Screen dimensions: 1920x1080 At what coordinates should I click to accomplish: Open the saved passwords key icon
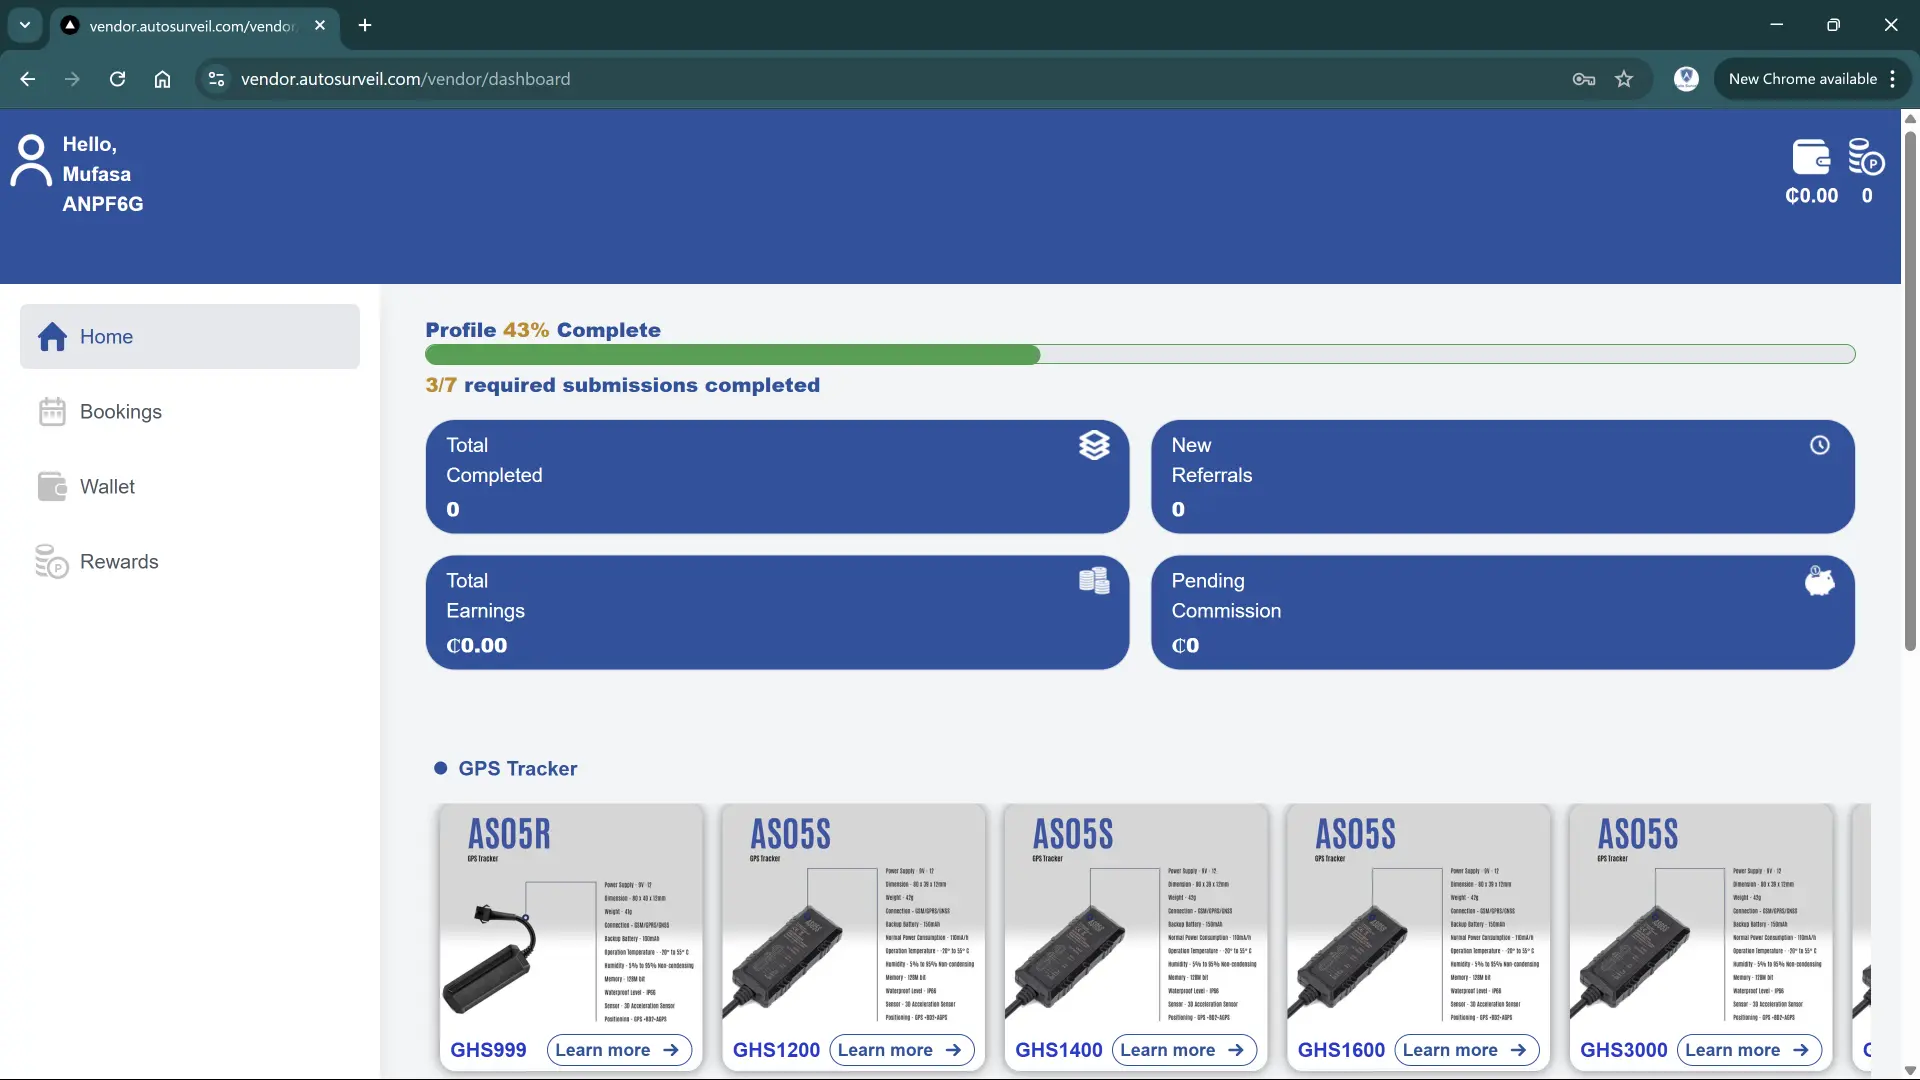[1584, 79]
